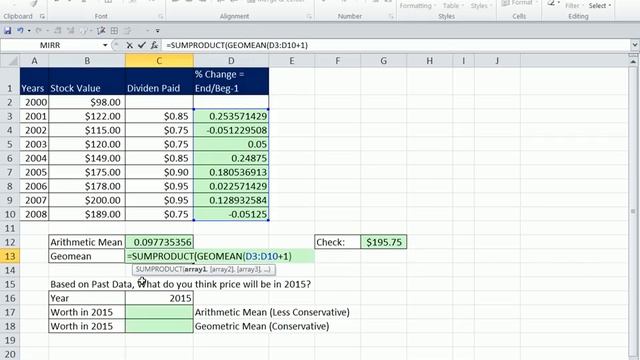640x360 pixels.
Task: Click the Geometric Mean (Conservative) text
Action: [x=262, y=326]
